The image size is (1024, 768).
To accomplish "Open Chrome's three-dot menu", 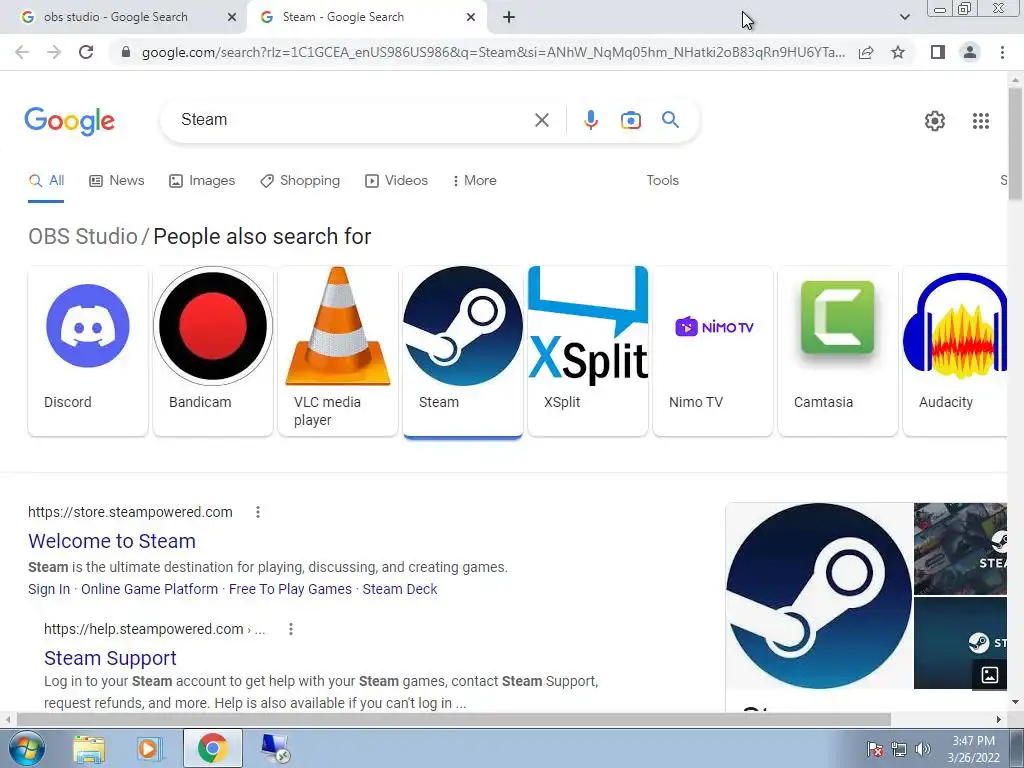I will (1002, 52).
